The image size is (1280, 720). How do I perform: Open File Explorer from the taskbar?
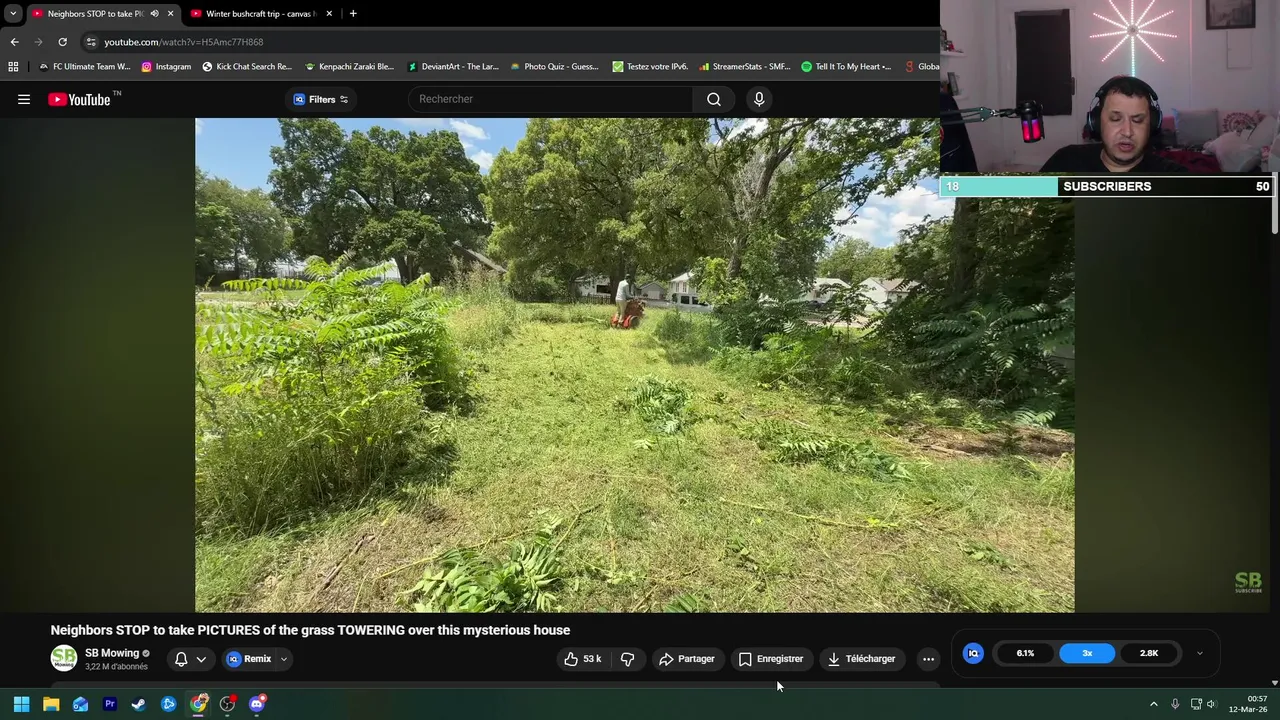point(51,704)
